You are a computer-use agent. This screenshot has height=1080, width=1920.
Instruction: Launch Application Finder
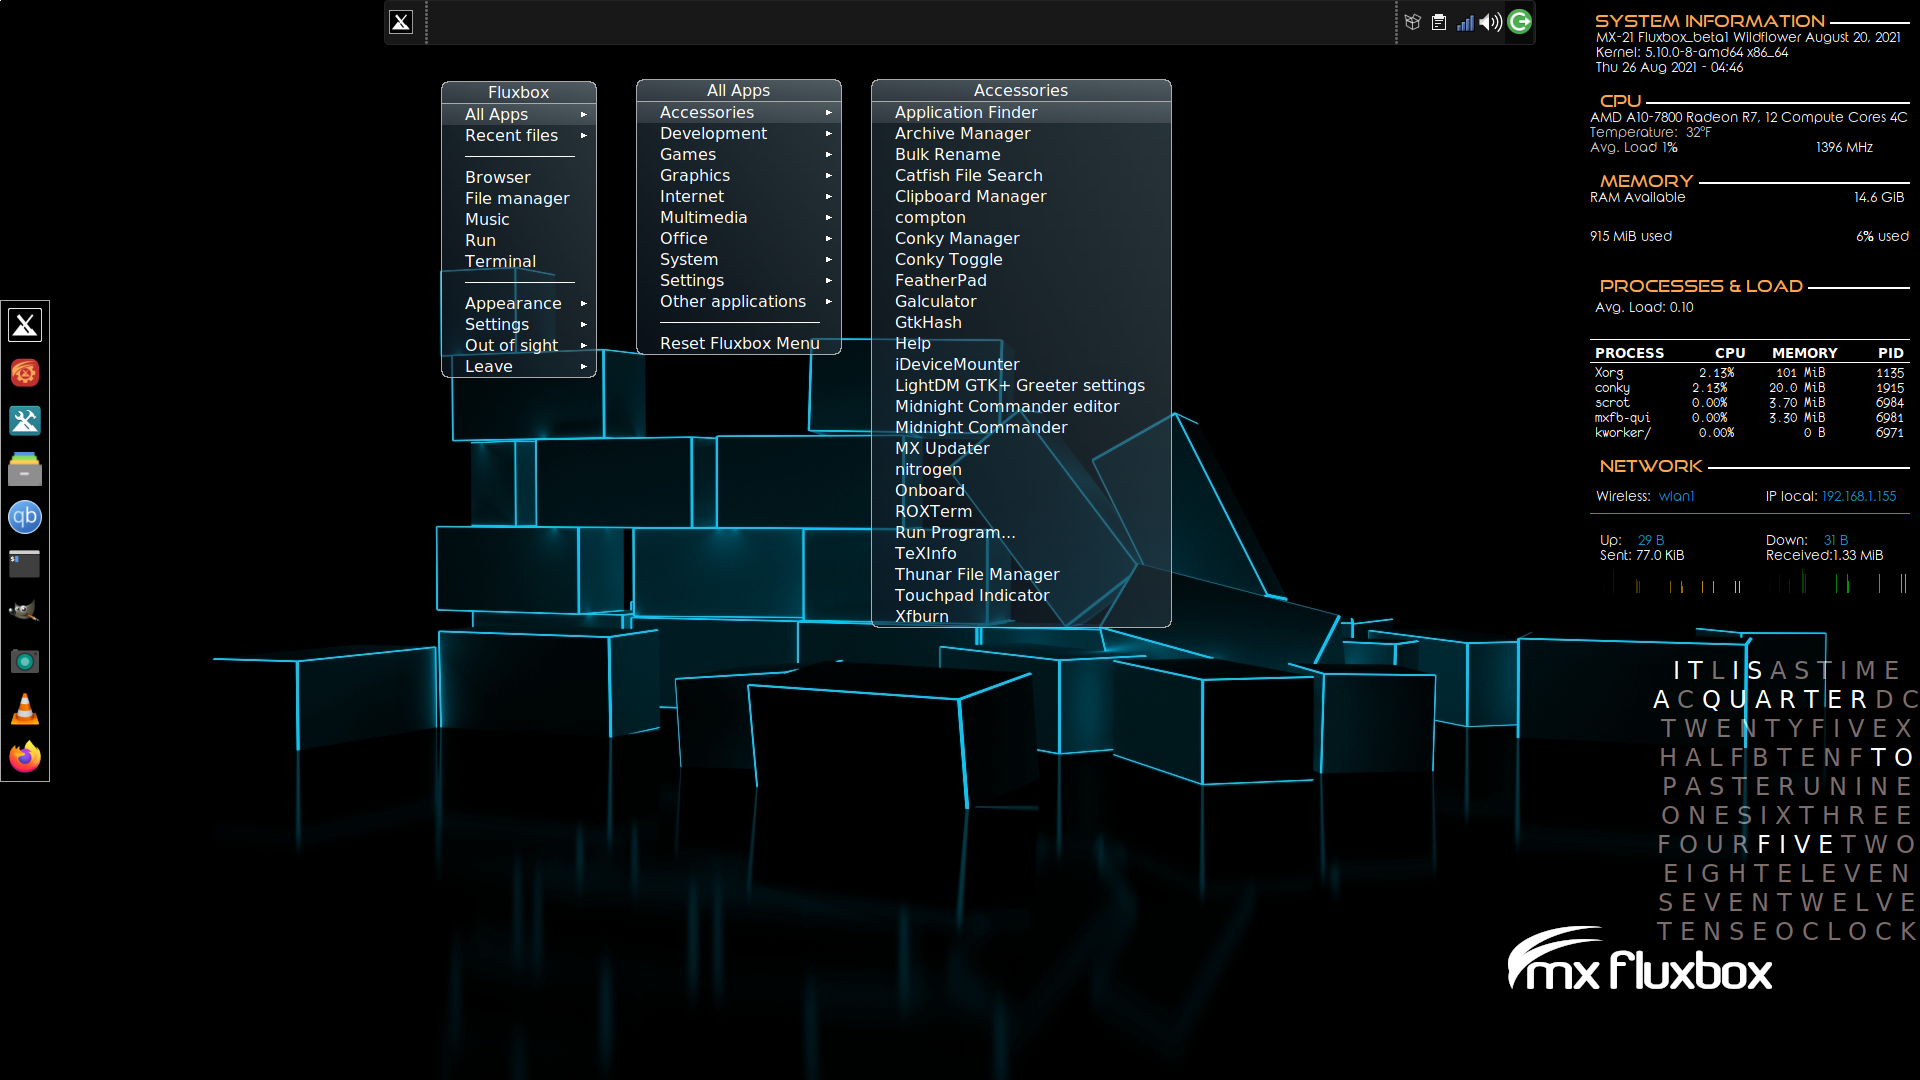(x=1021, y=113)
